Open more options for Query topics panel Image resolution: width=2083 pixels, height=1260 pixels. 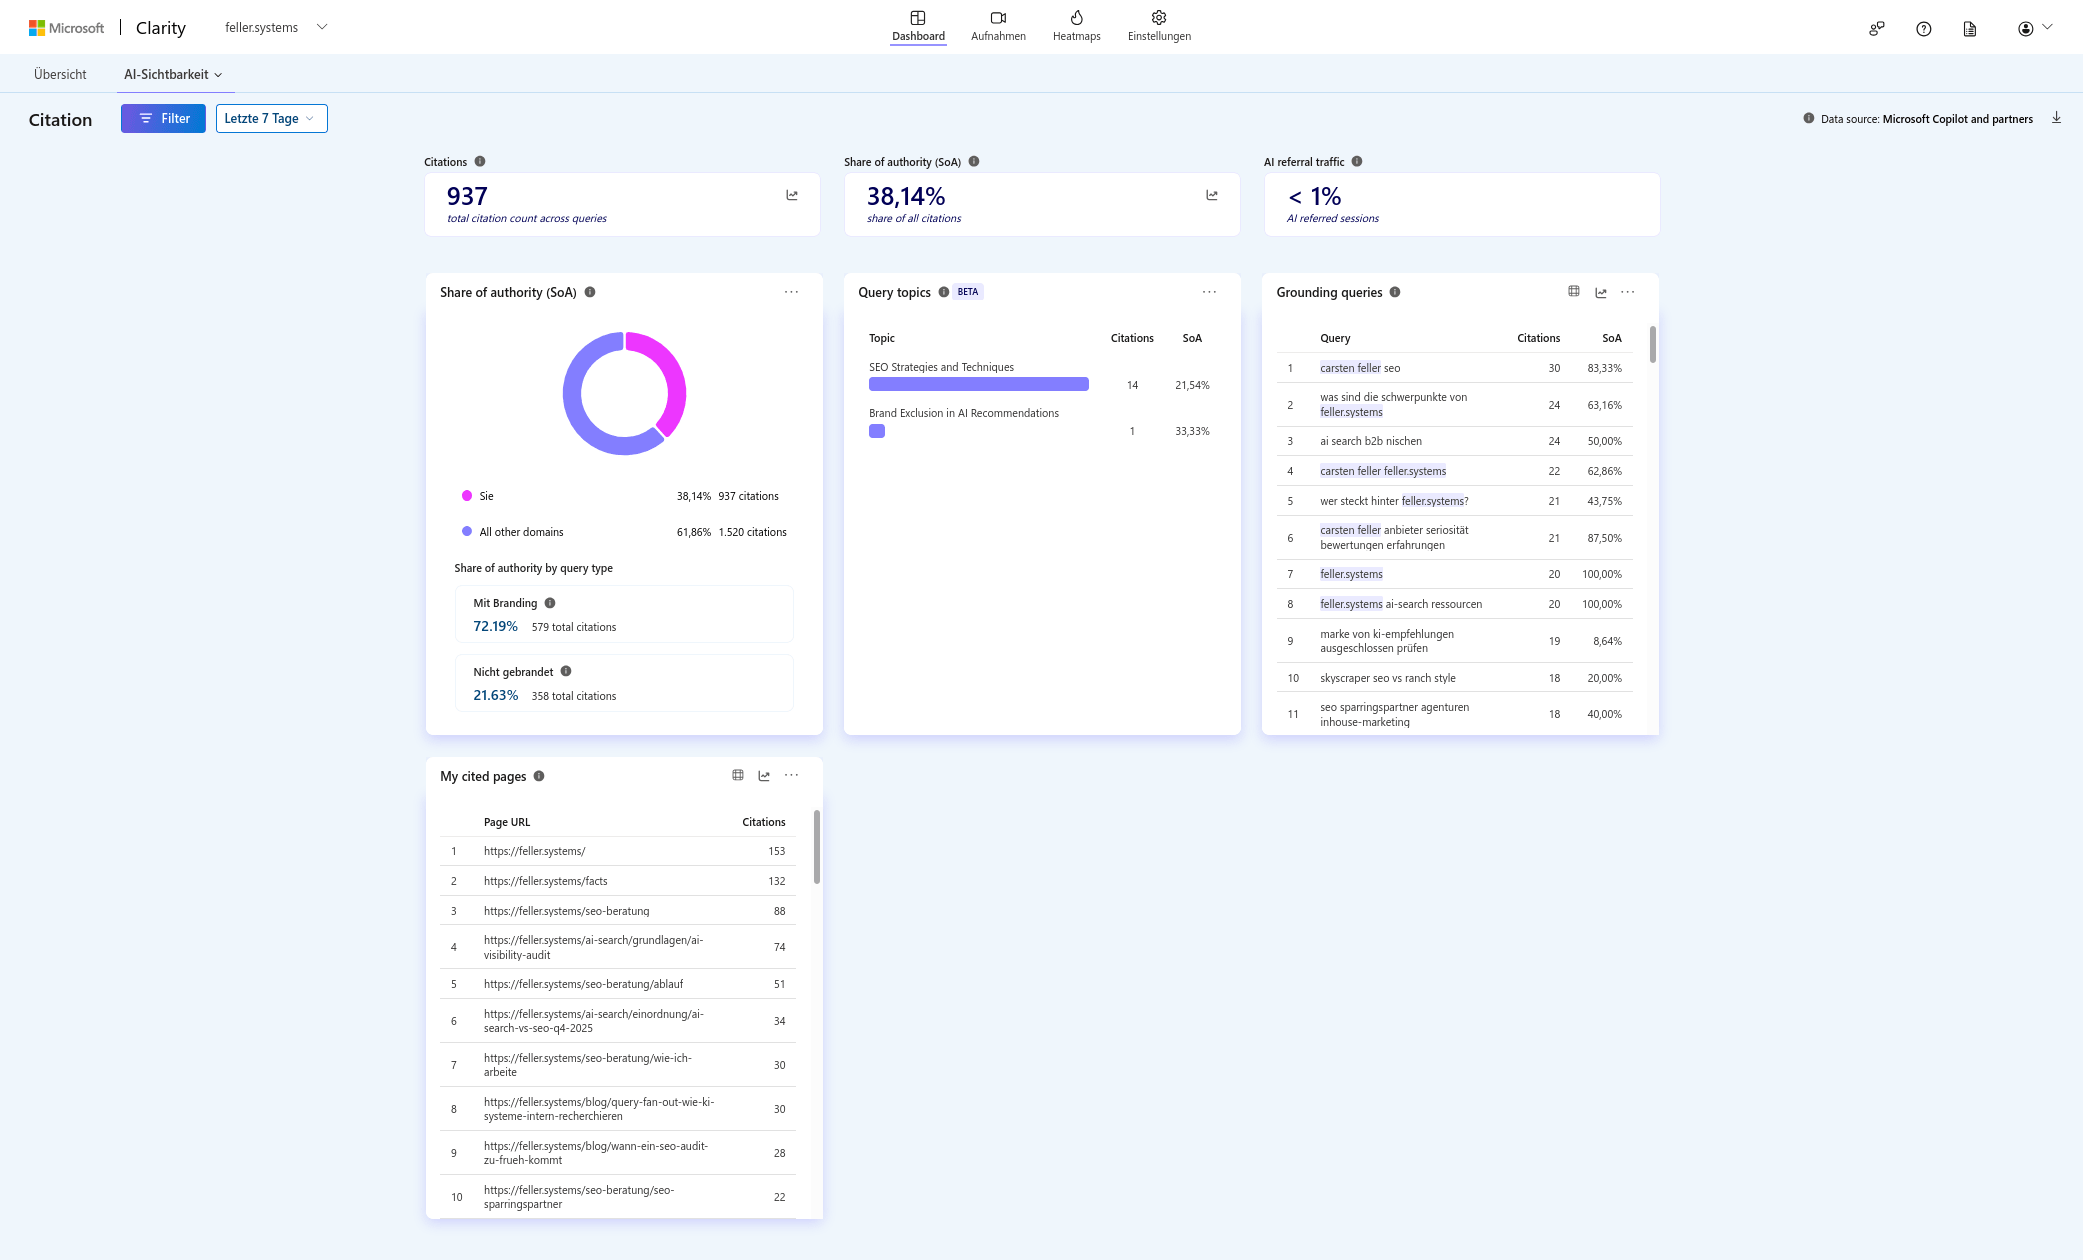[x=1209, y=292]
